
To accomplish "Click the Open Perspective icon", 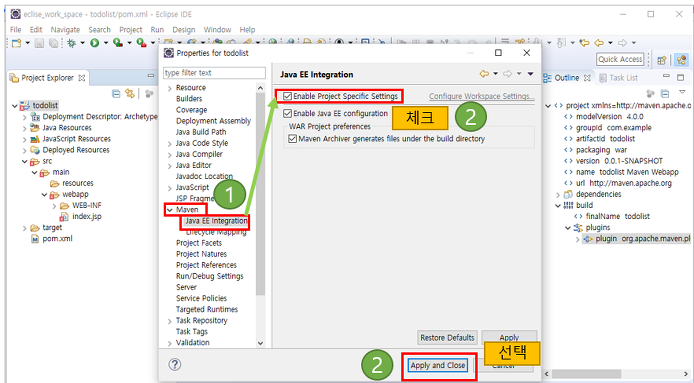I will (x=662, y=60).
